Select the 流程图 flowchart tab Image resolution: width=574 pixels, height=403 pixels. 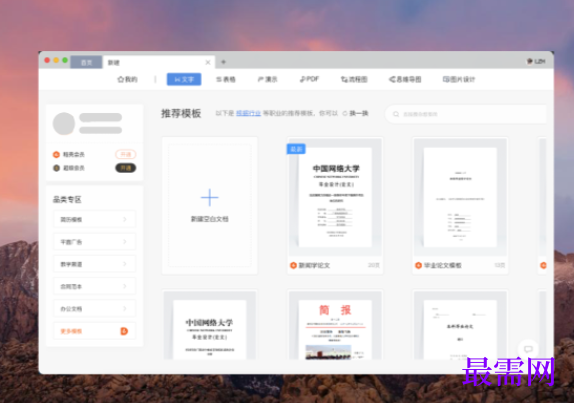pyautogui.click(x=354, y=79)
